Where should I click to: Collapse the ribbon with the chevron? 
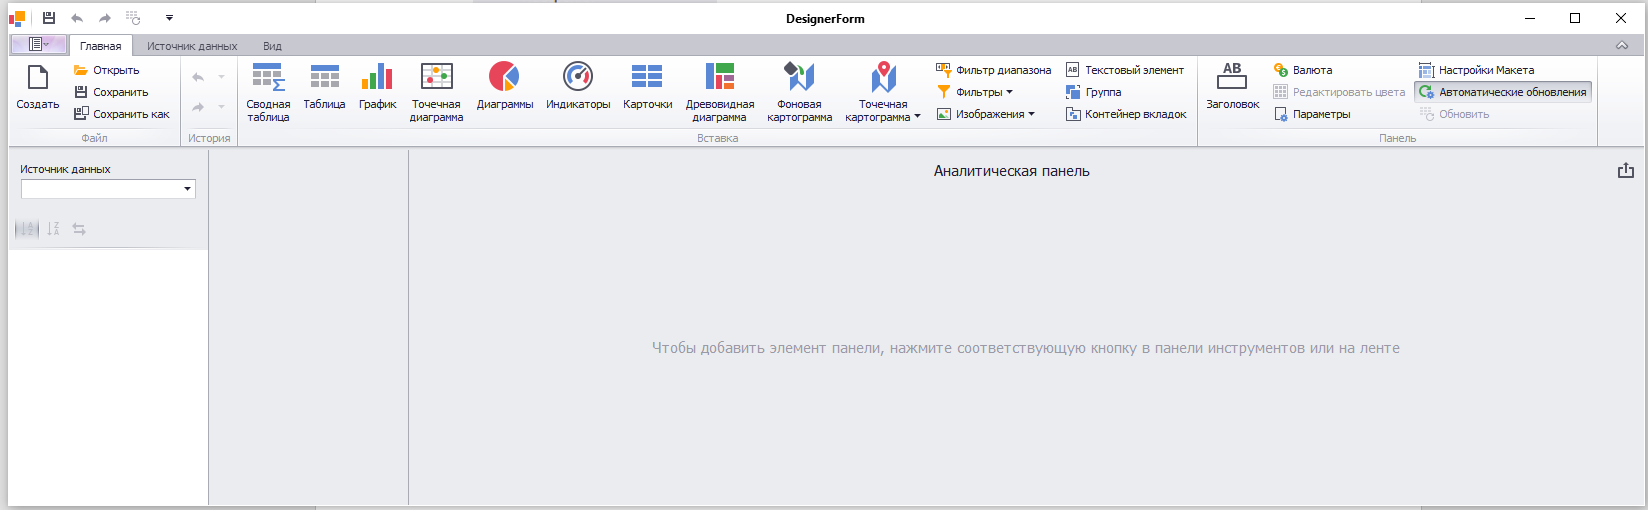(1622, 45)
